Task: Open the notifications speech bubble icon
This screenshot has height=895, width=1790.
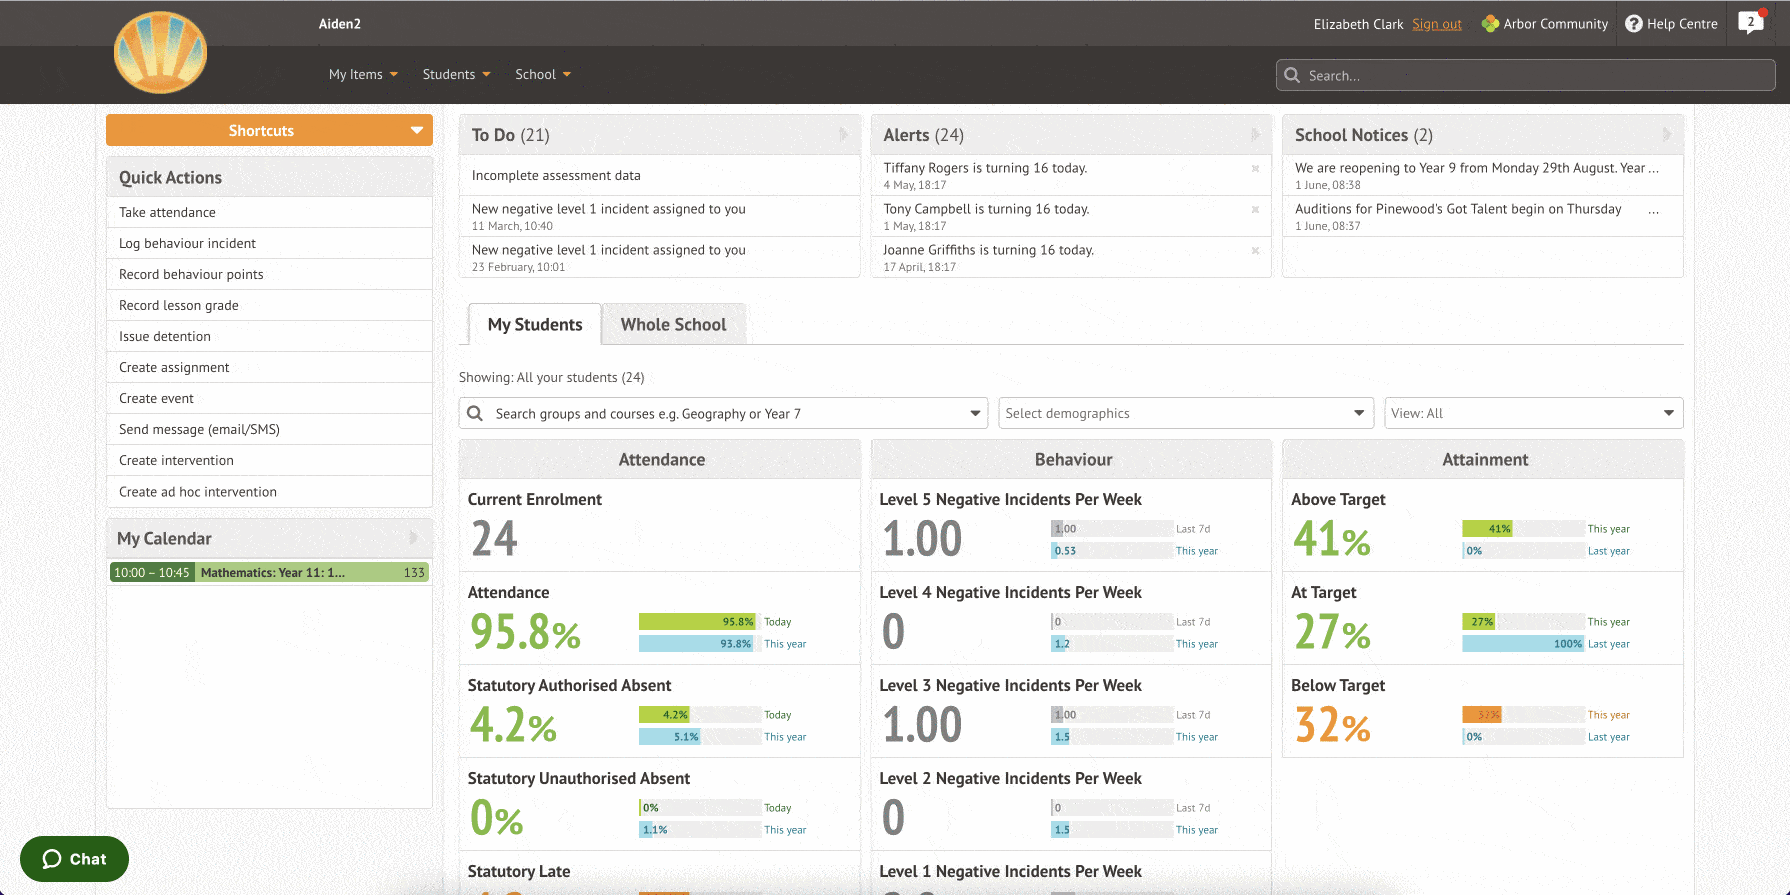Action: pyautogui.click(x=1750, y=23)
